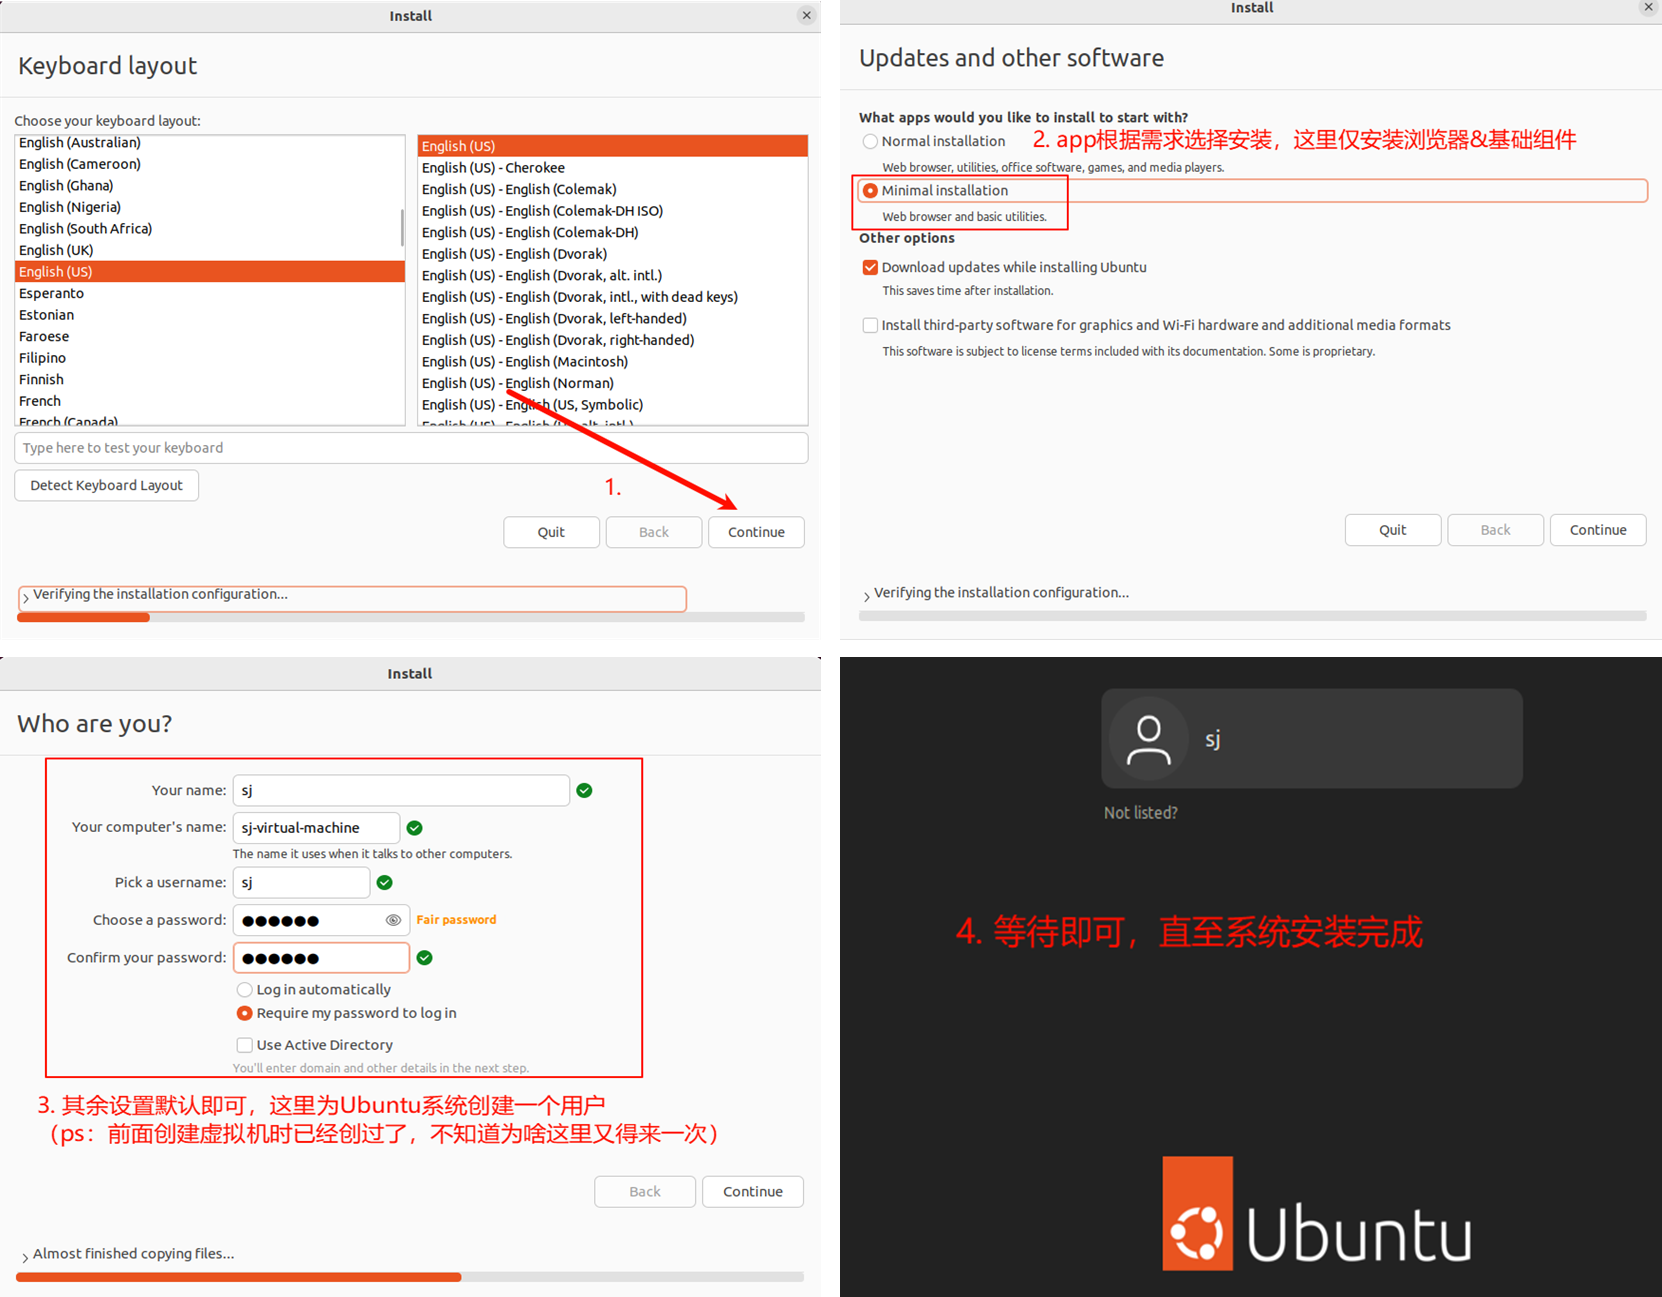Quit from Updates and other software window
The height and width of the screenshot is (1297, 1662).
point(1393,530)
